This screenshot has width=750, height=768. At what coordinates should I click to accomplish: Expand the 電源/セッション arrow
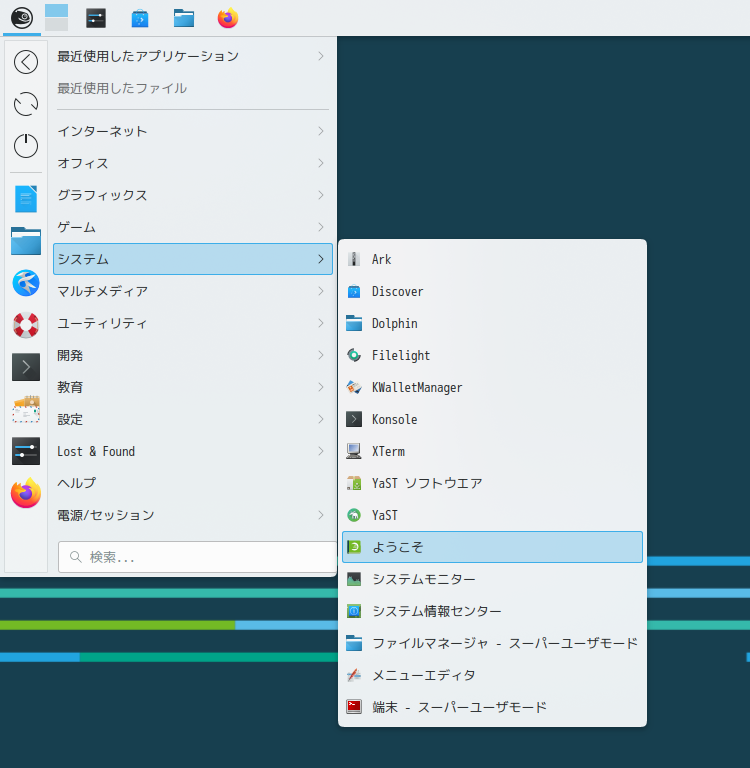321,515
